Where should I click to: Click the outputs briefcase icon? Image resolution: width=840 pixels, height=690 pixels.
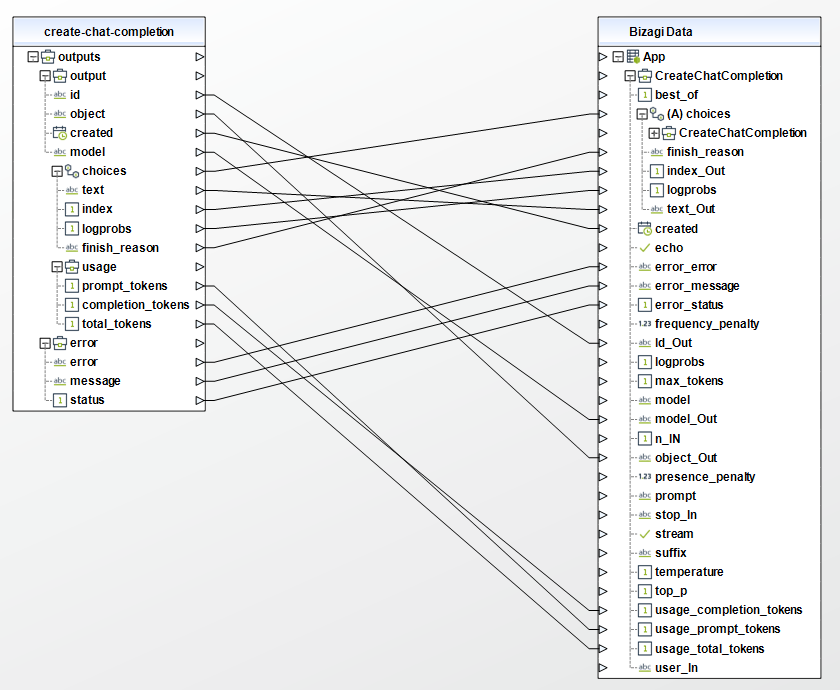click(48, 56)
